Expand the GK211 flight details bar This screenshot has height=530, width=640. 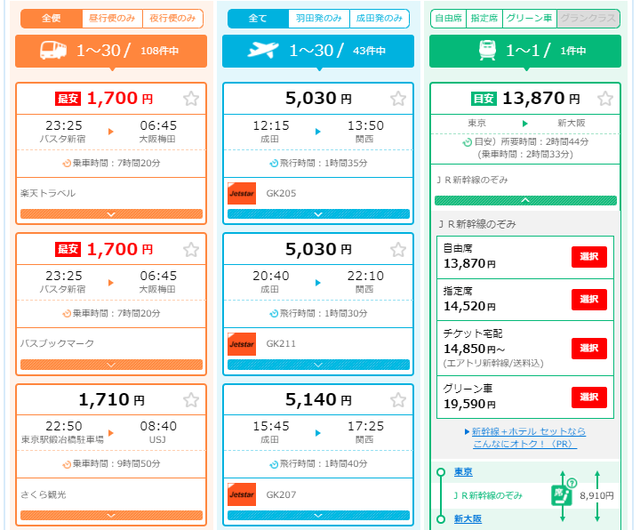coord(318,365)
